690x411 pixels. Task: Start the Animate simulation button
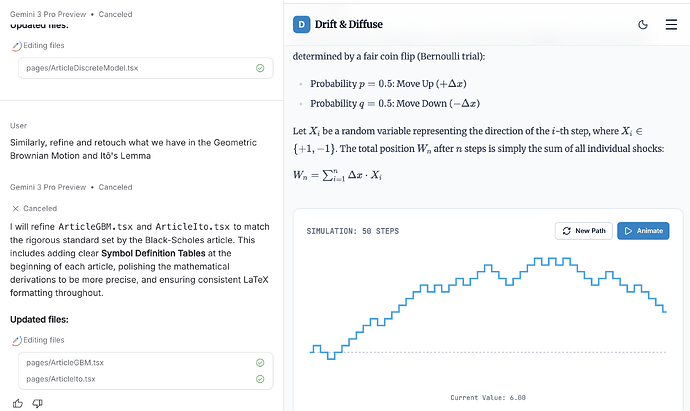pos(643,231)
